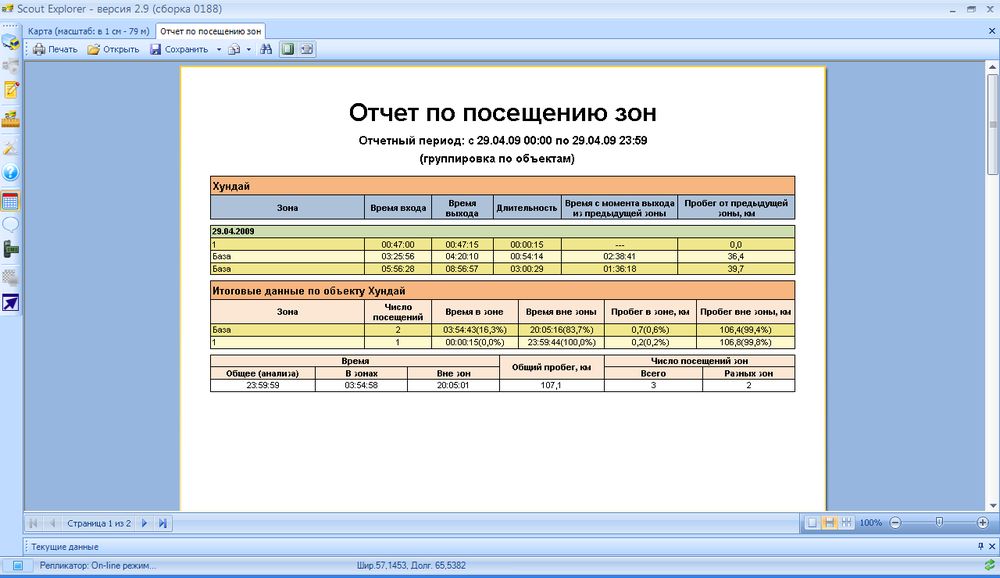The height and width of the screenshot is (578, 1000).
Task: Select the truck-on-ruler sidebar icon
Action: pyautogui.click(x=11, y=119)
